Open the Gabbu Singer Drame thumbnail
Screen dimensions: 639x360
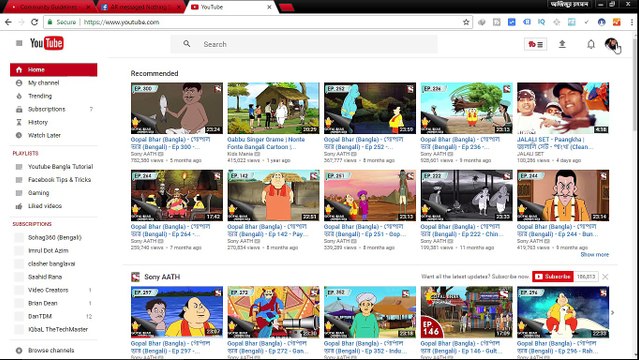pyautogui.click(x=273, y=108)
